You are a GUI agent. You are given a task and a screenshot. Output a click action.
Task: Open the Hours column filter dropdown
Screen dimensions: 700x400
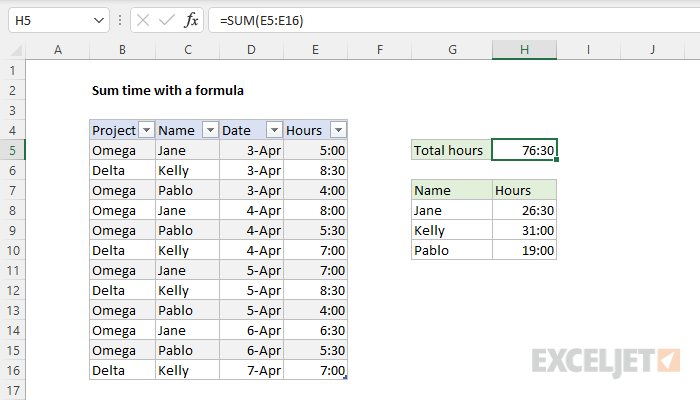338,130
